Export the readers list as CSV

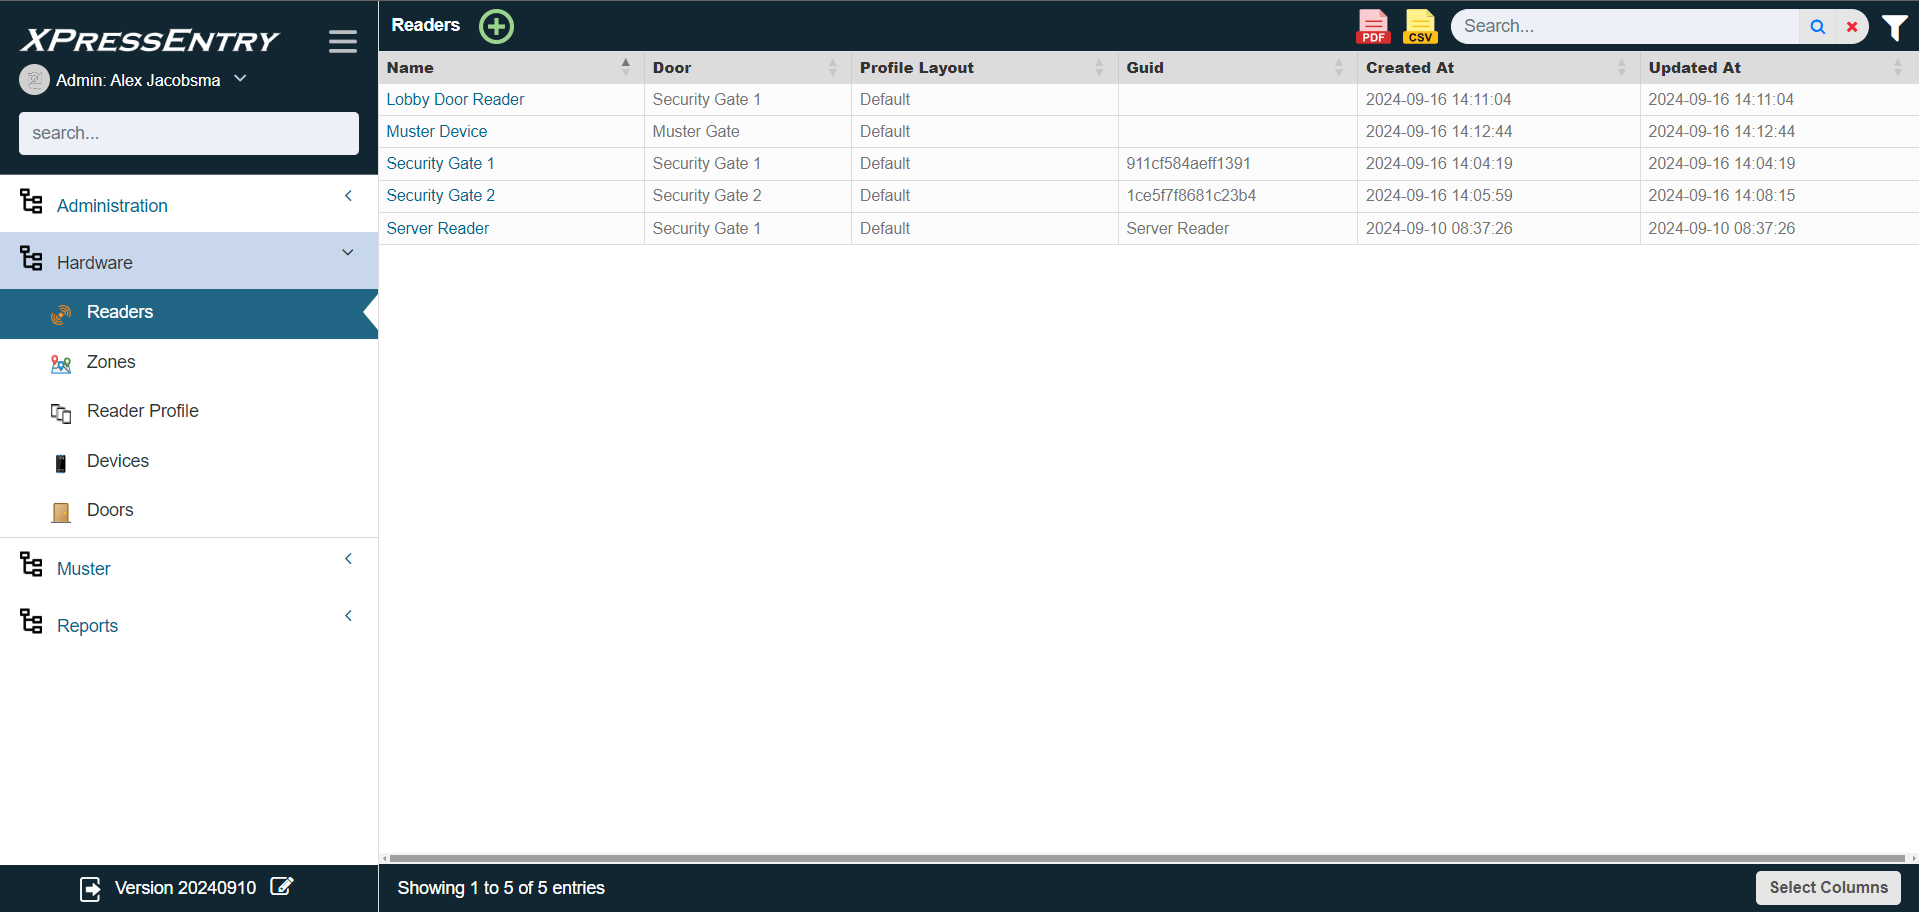(1419, 26)
